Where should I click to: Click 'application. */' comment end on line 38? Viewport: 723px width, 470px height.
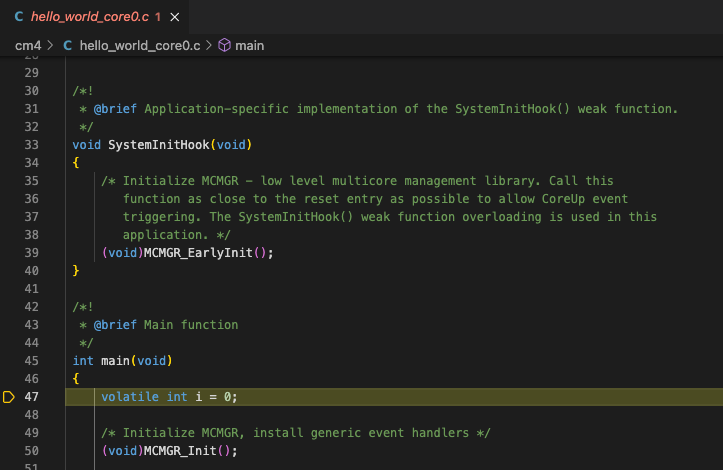pyautogui.click(x=177, y=235)
